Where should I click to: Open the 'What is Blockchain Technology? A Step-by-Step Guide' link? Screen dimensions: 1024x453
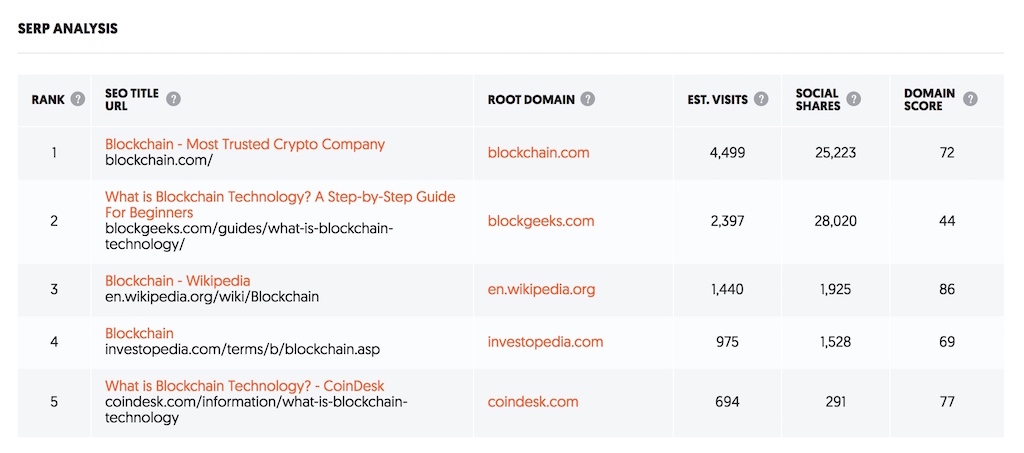280,204
